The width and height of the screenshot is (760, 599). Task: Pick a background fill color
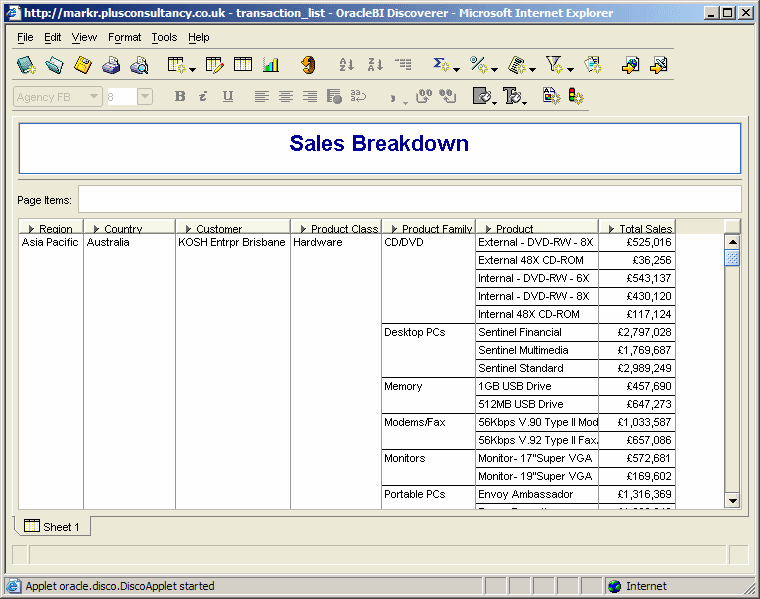point(484,96)
